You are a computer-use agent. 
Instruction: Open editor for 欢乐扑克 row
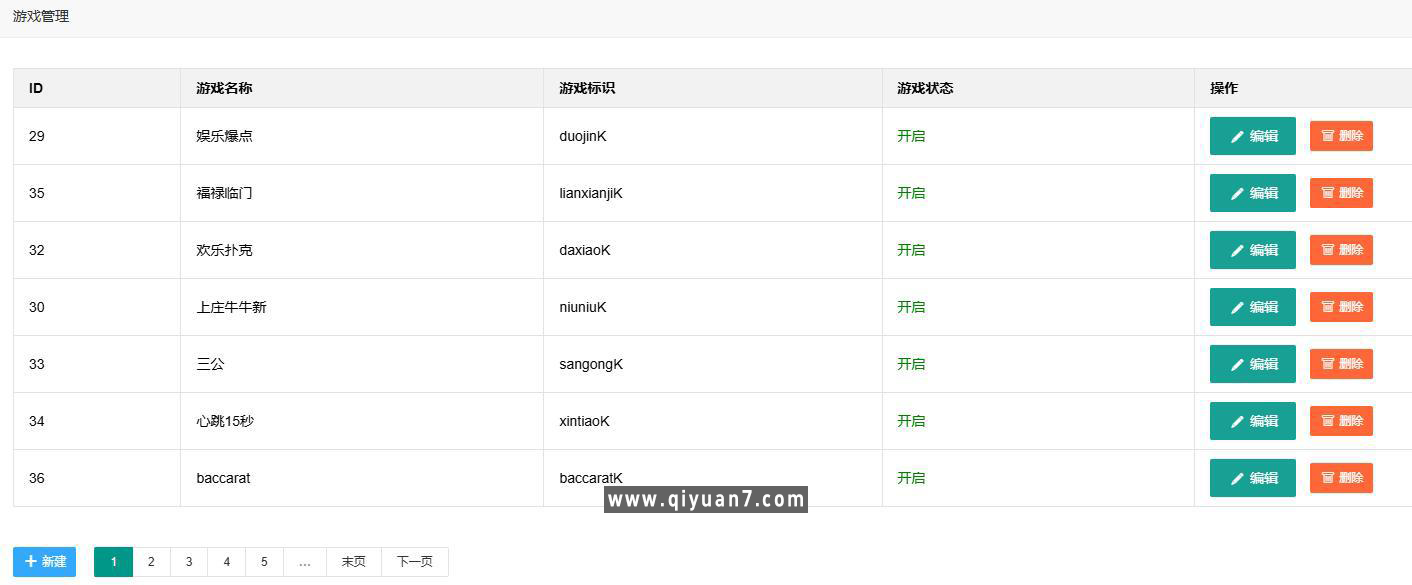tap(1252, 250)
